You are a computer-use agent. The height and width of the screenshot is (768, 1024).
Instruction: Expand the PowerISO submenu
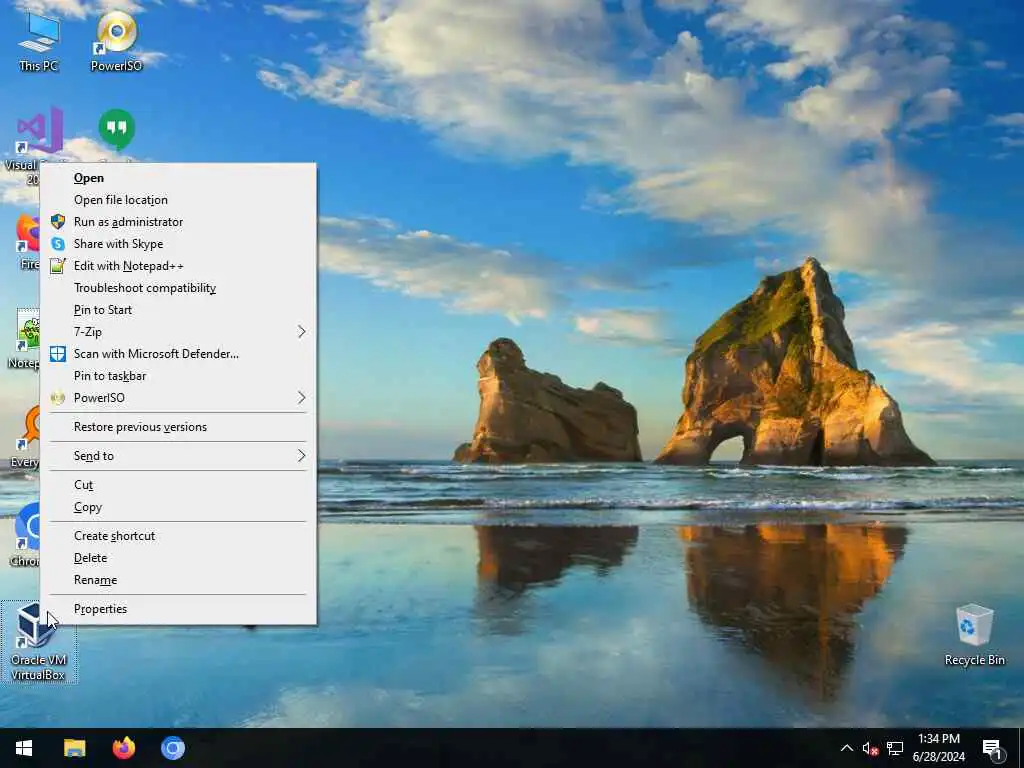pos(178,398)
